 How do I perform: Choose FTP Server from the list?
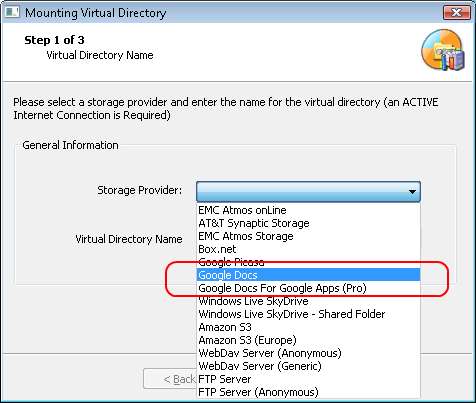tap(308, 379)
